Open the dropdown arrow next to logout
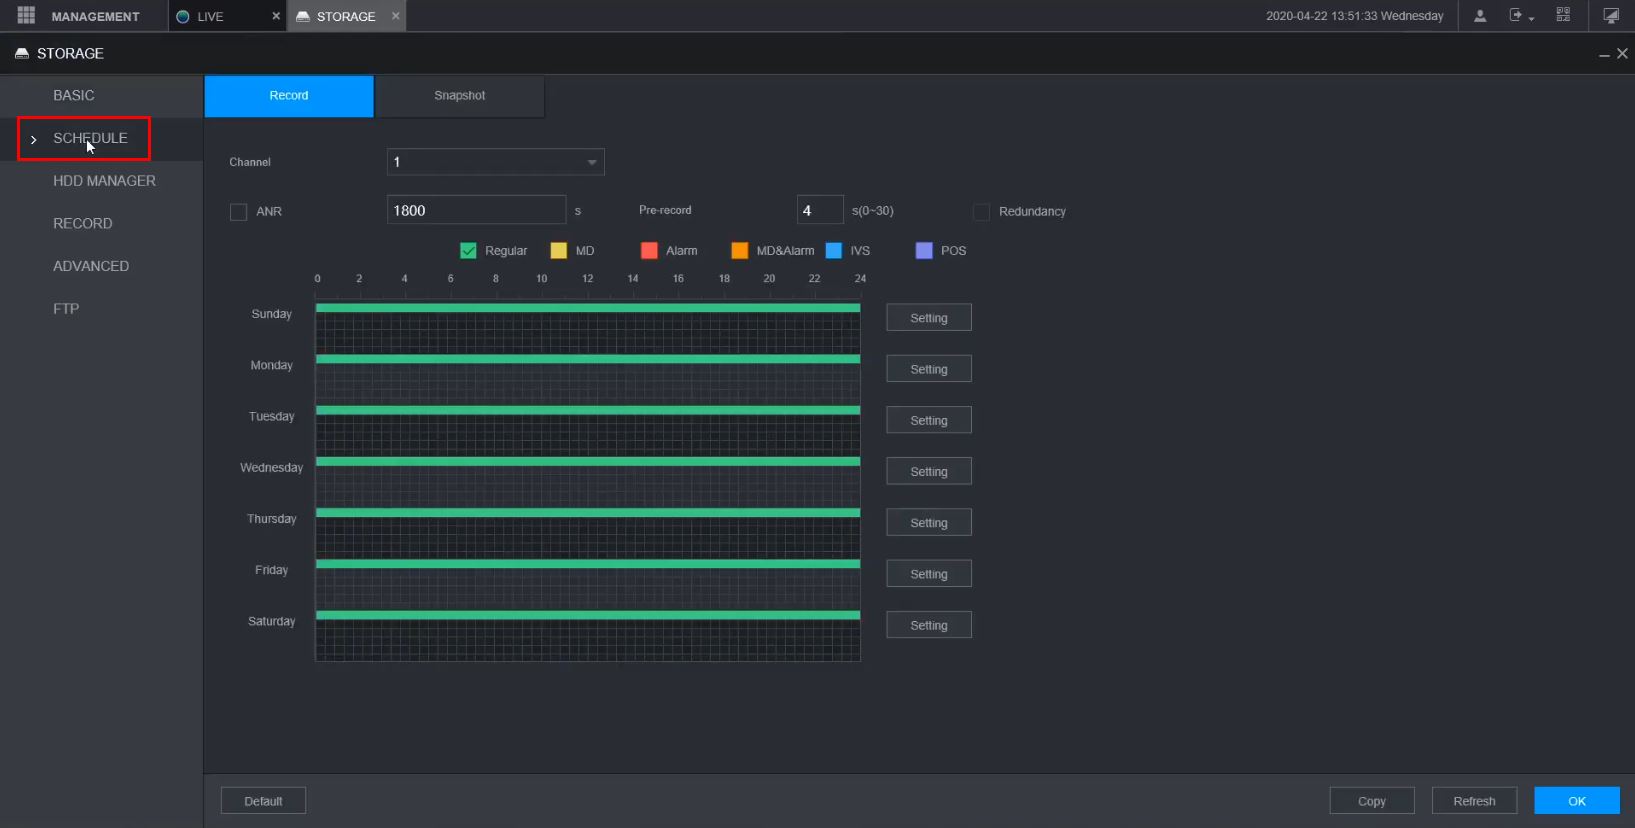Image resolution: width=1635 pixels, height=828 pixels. 1531,19
